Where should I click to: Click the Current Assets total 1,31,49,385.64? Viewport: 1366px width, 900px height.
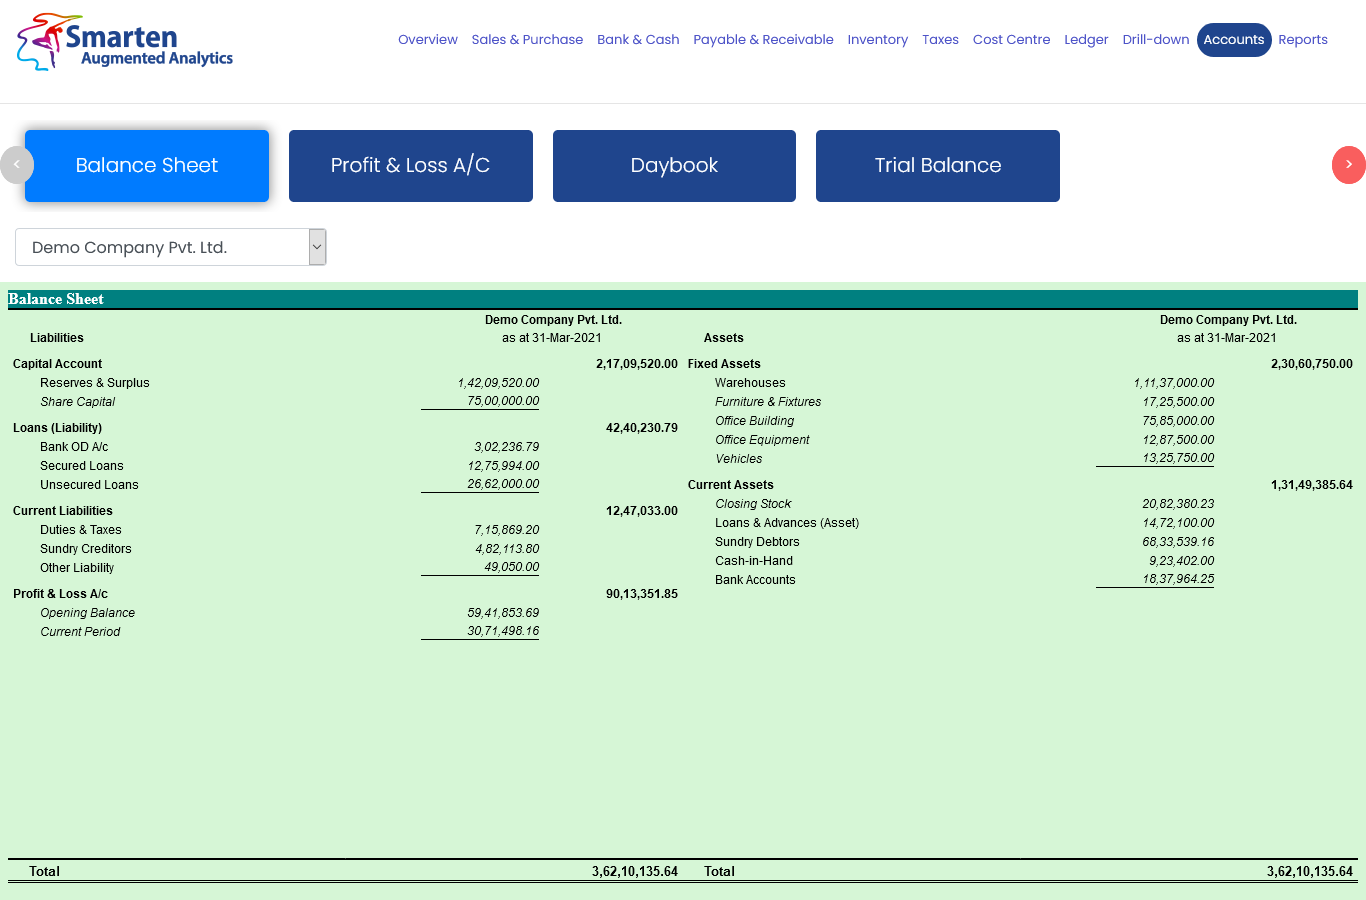pos(1312,485)
